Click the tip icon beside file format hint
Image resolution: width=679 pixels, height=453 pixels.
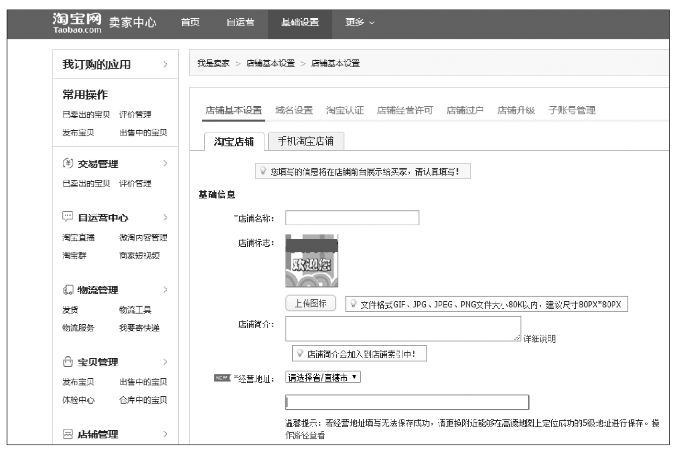point(352,304)
